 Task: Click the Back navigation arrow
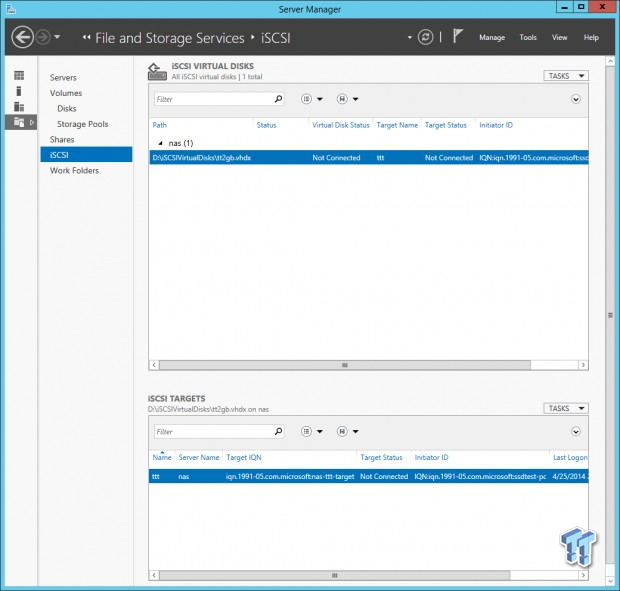[x=22, y=38]
